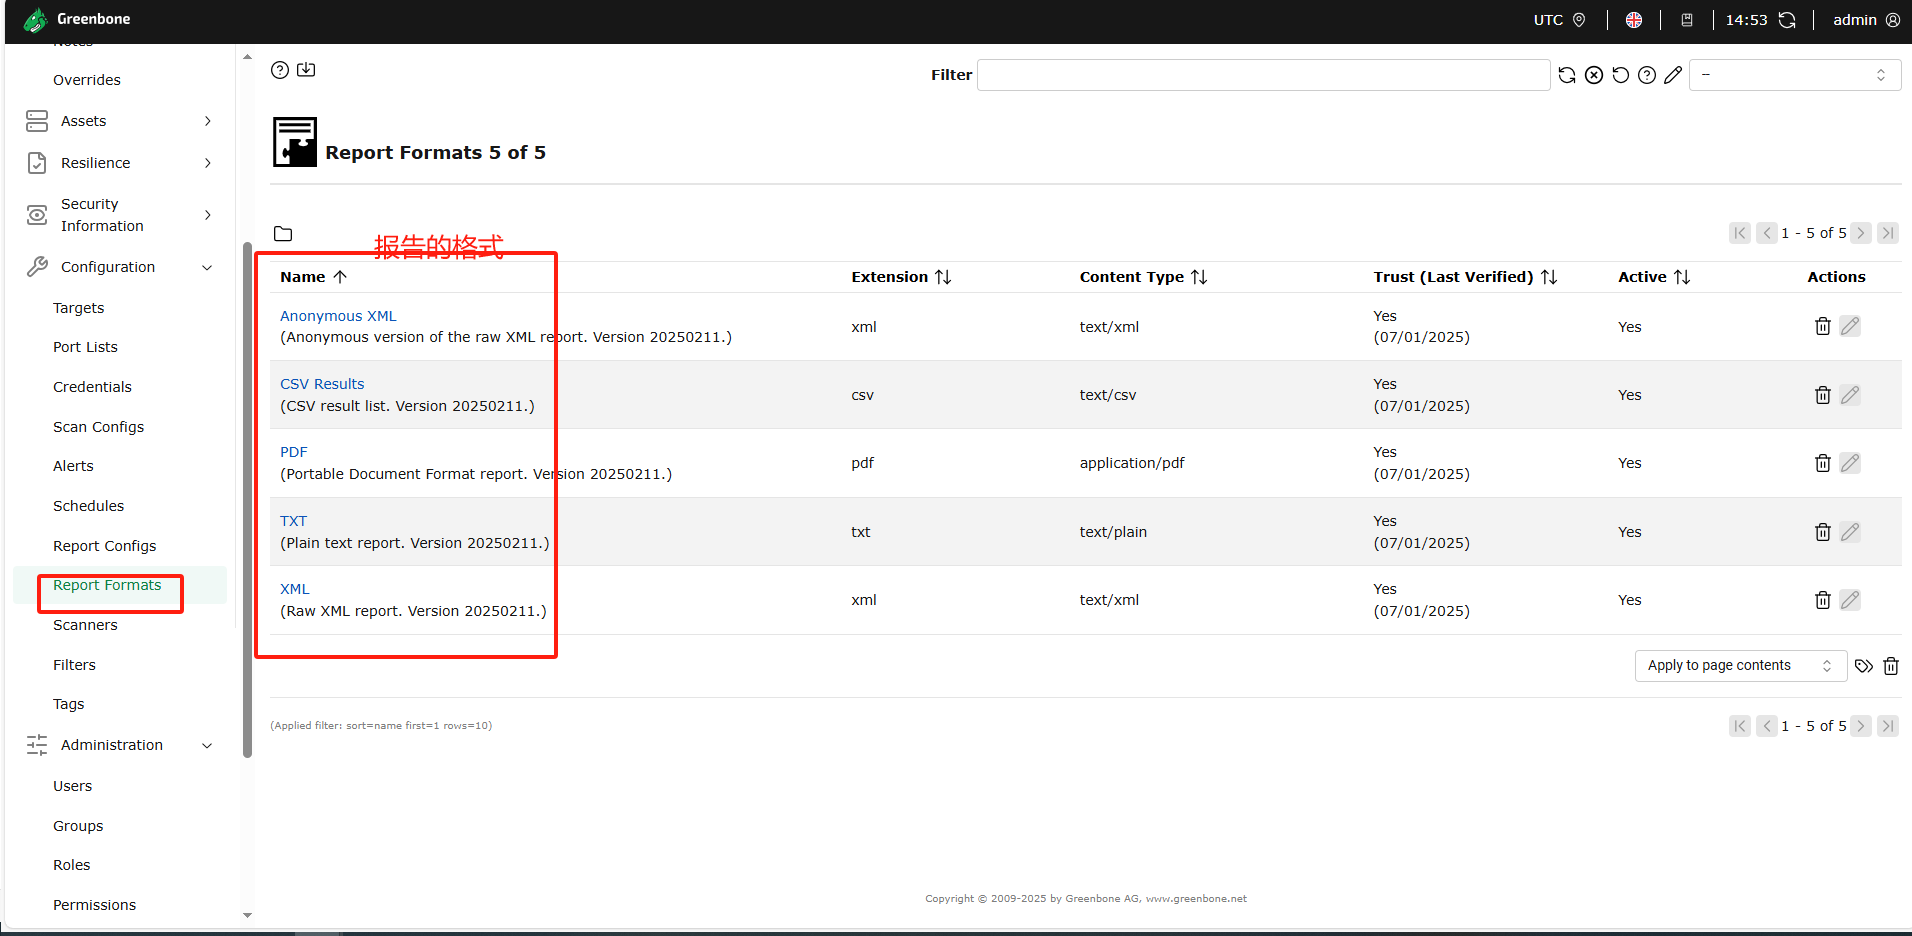Collapse the Administration menu
Screen dimensions: 1912x936
click(119, 745)
